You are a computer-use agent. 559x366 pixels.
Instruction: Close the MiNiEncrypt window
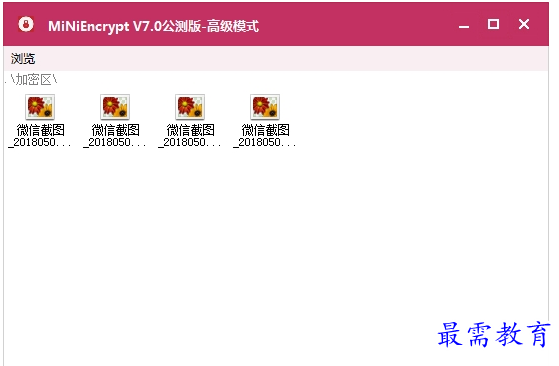pos(524,24)
